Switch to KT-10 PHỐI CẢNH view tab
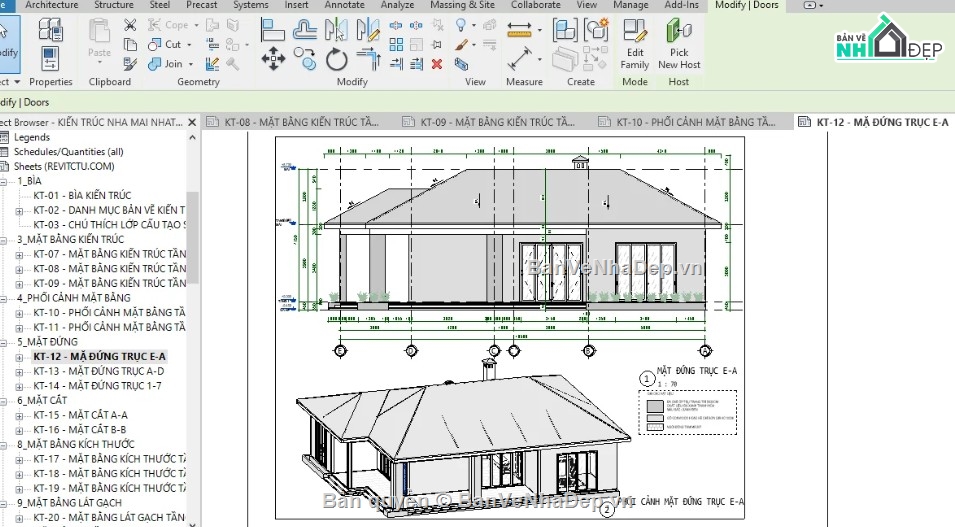Image resolution: width=955 pixels, height=527 pixels. [x=694, y=122]
